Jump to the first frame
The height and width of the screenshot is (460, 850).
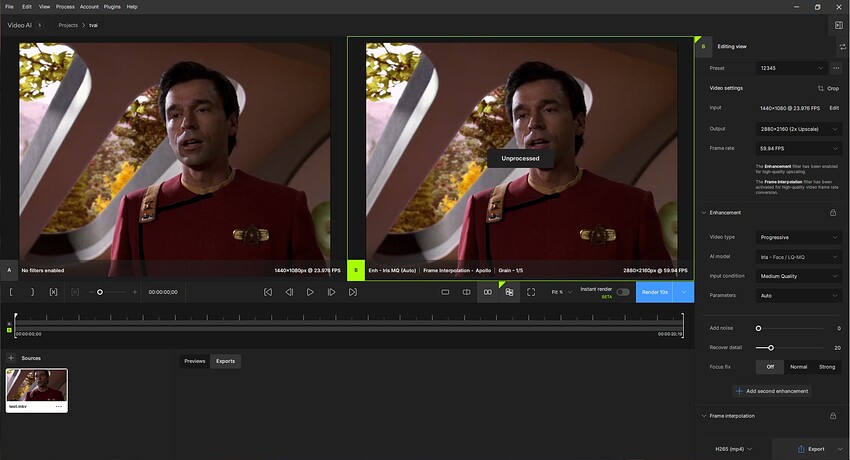click(x=268, y=292)
